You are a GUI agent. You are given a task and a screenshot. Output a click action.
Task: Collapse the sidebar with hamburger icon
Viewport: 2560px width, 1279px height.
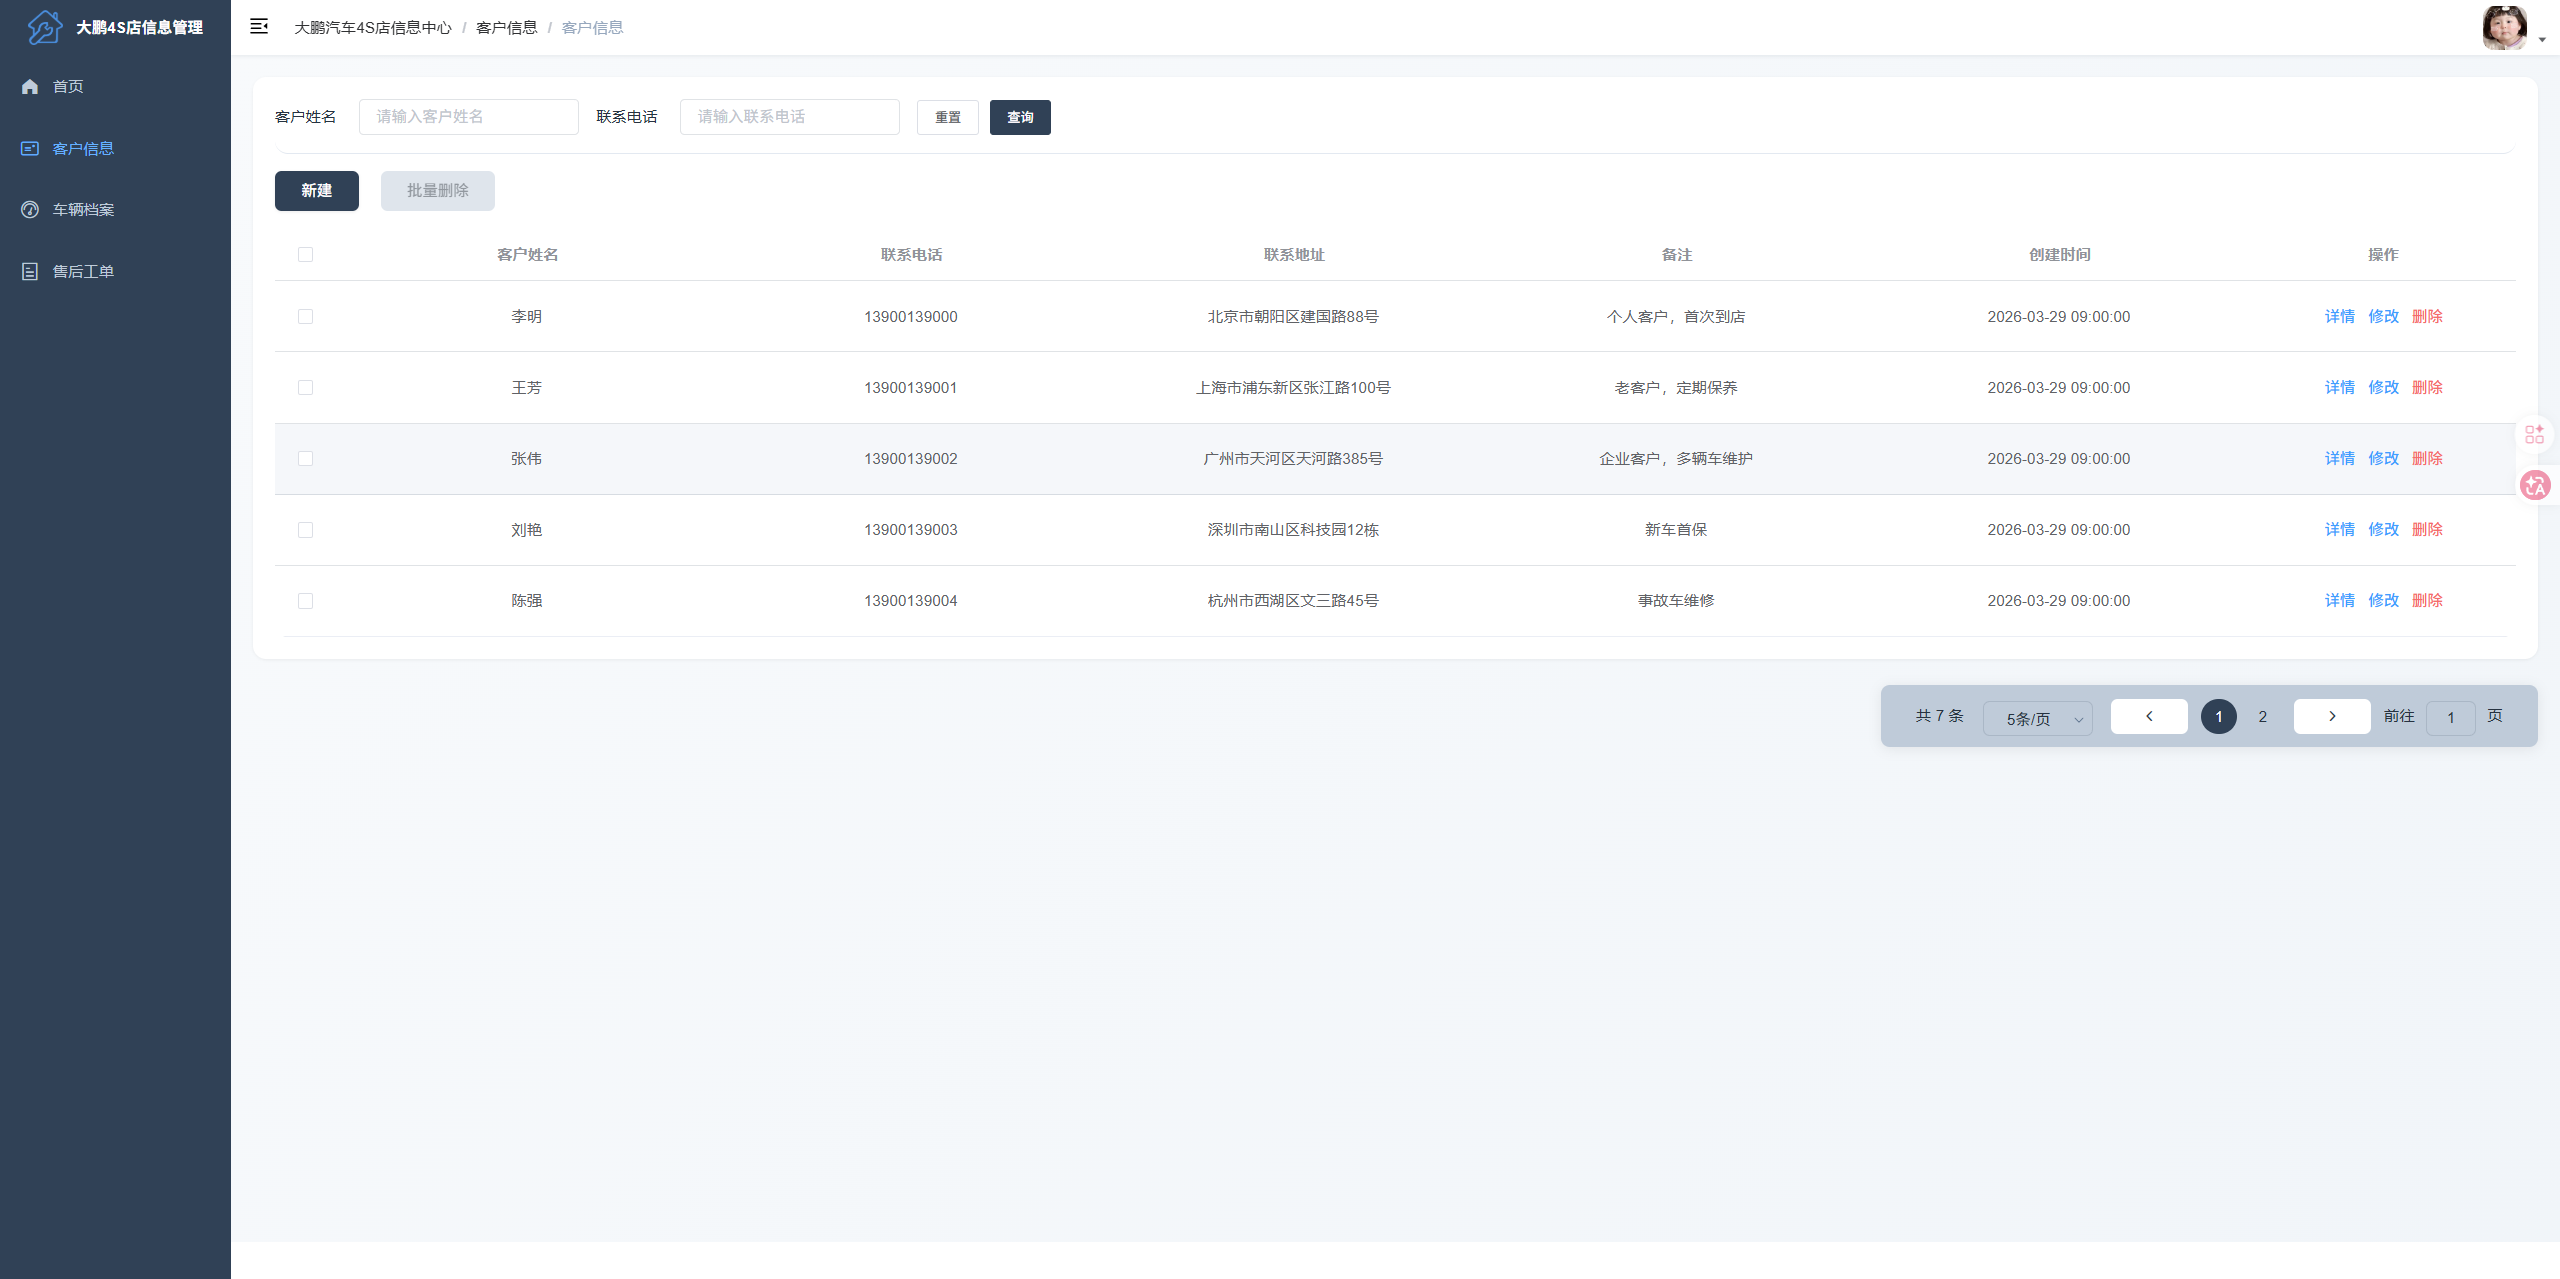click(x=259, y=27)
